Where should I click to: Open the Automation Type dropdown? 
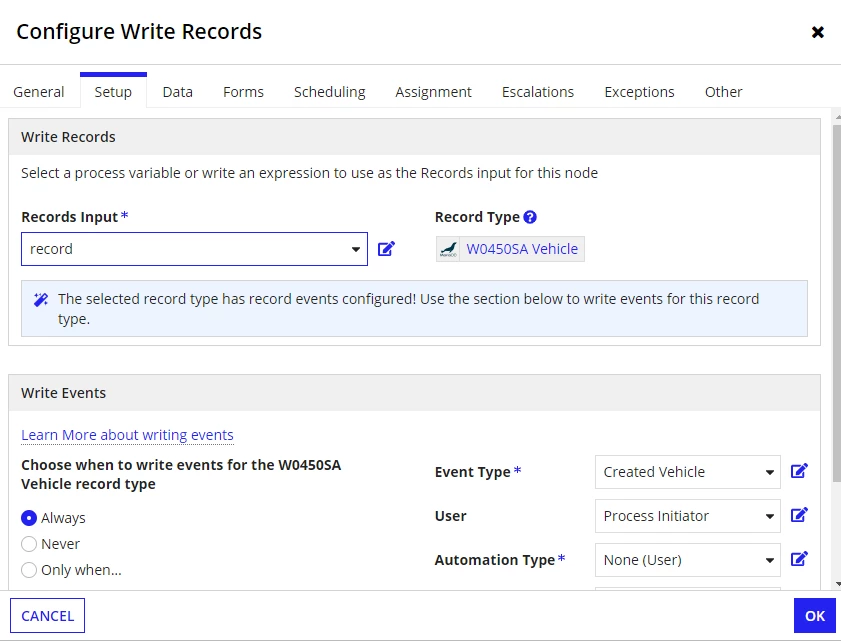[688, 560]
